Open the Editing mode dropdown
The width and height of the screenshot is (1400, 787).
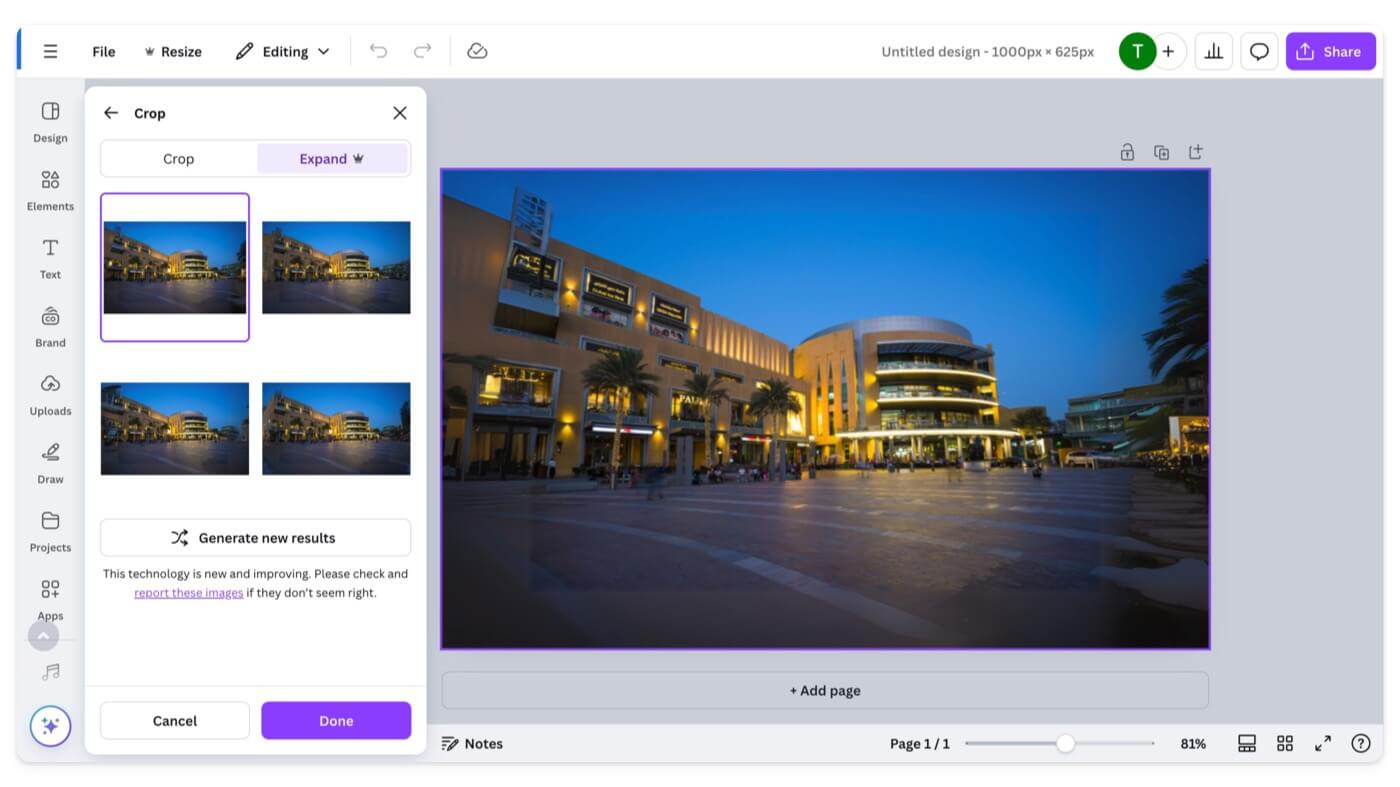pyautogui.click(x=283, y=51)
